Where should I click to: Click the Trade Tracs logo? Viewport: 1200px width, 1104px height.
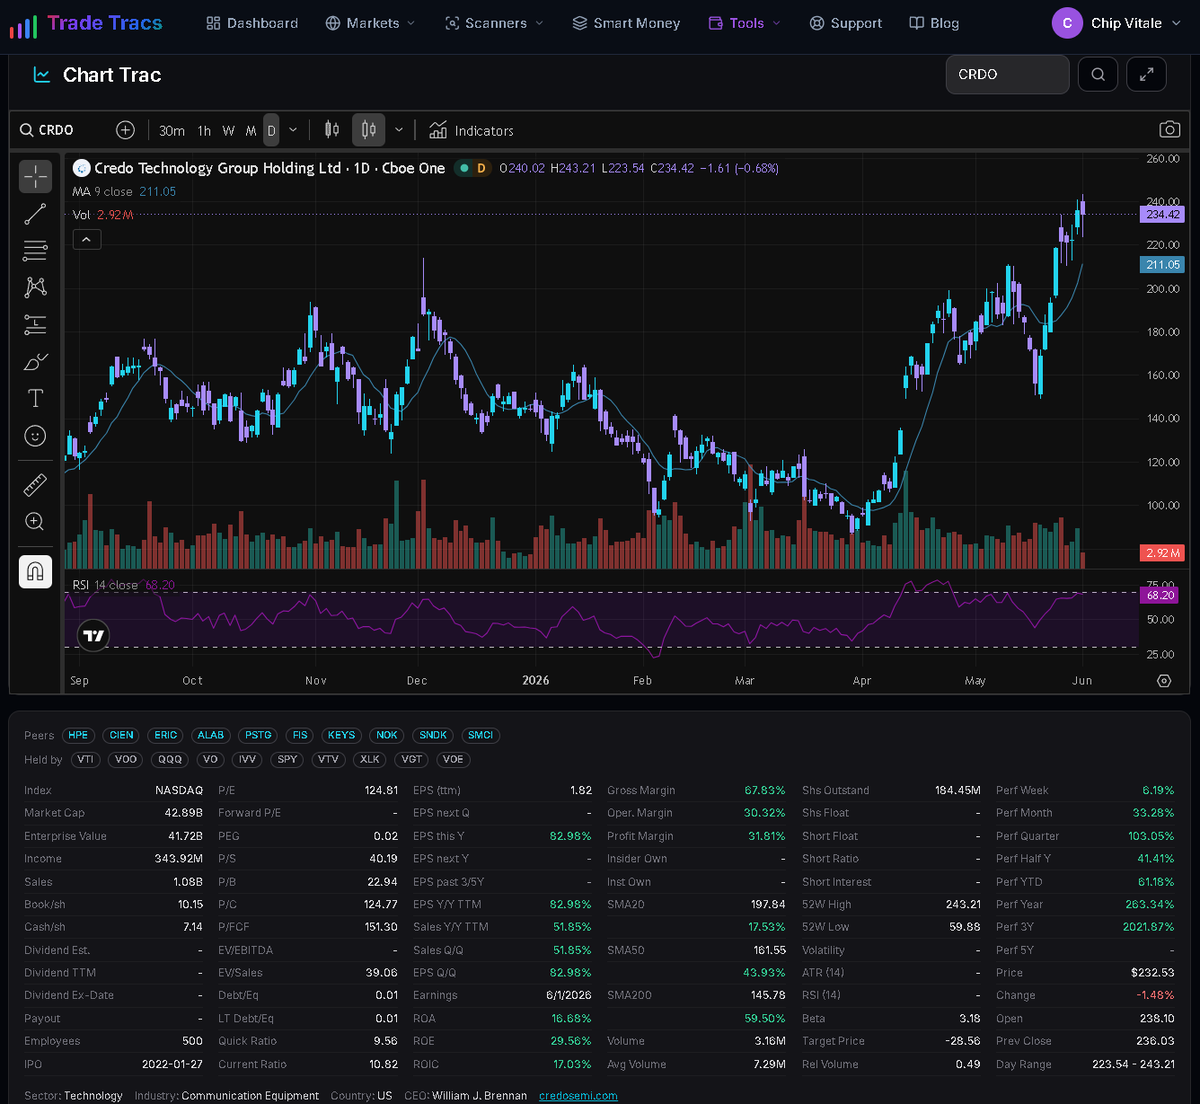pos(86,23)
